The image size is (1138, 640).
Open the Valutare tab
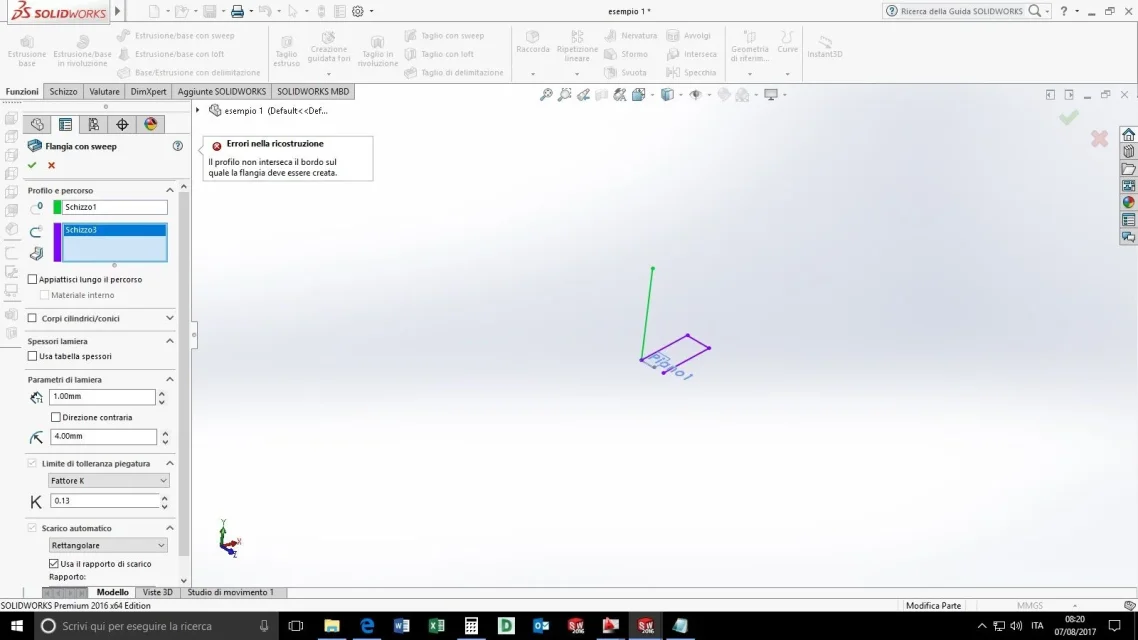[x=104, y=91]
